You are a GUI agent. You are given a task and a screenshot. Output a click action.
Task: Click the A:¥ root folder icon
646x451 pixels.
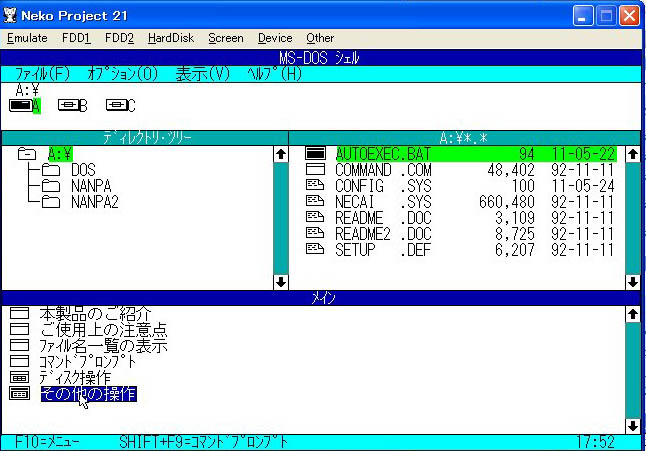click(x=27, y=154)
